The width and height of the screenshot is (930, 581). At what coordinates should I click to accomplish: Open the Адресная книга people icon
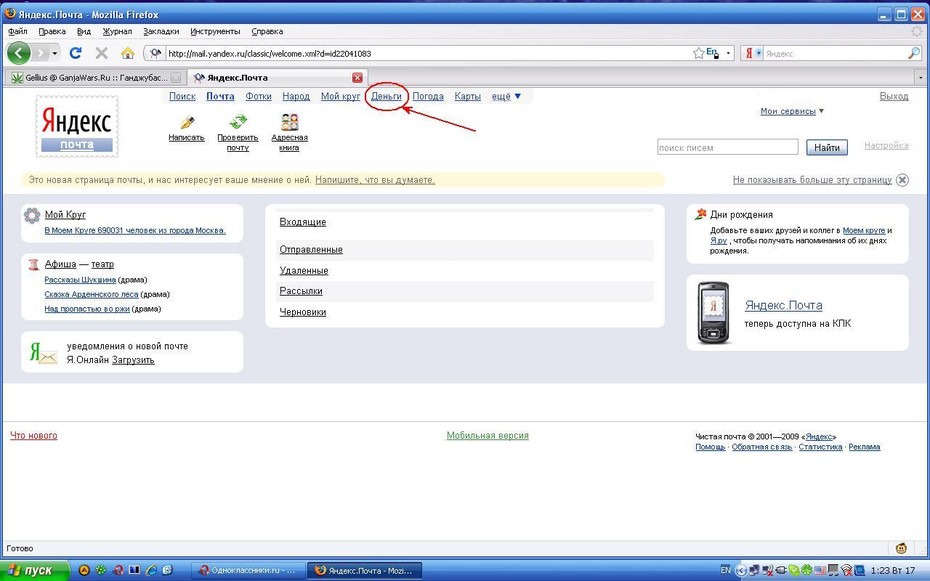point(289,122)
